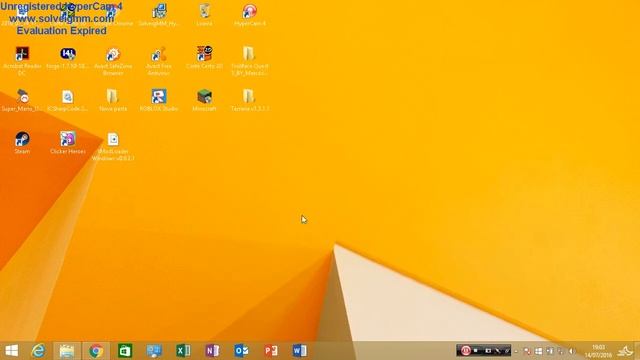Select the ROBLOX Studio shortcut
Image resolution: width=640 pixels, height=360 pixels.
[159, 100]
